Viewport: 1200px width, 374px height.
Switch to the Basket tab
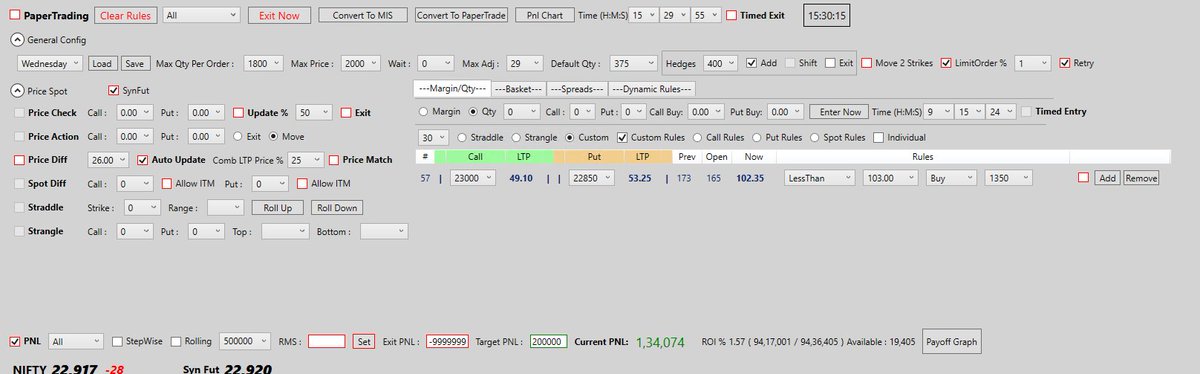pyautogui.click(x=518, y=89)
